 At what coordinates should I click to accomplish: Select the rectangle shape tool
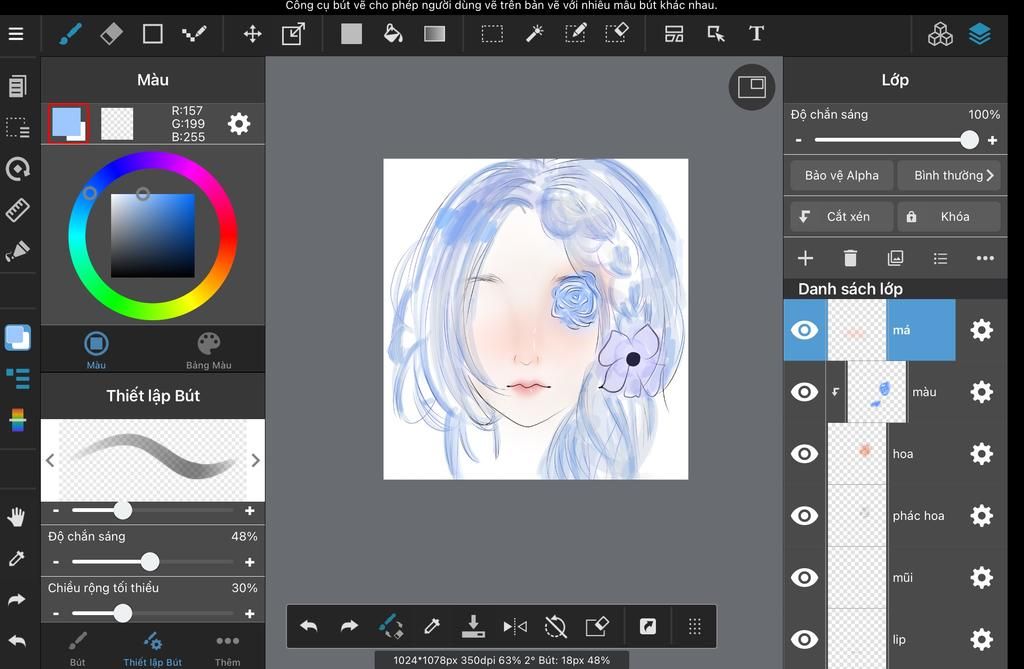pyautogui.click(x=152, y=34)
